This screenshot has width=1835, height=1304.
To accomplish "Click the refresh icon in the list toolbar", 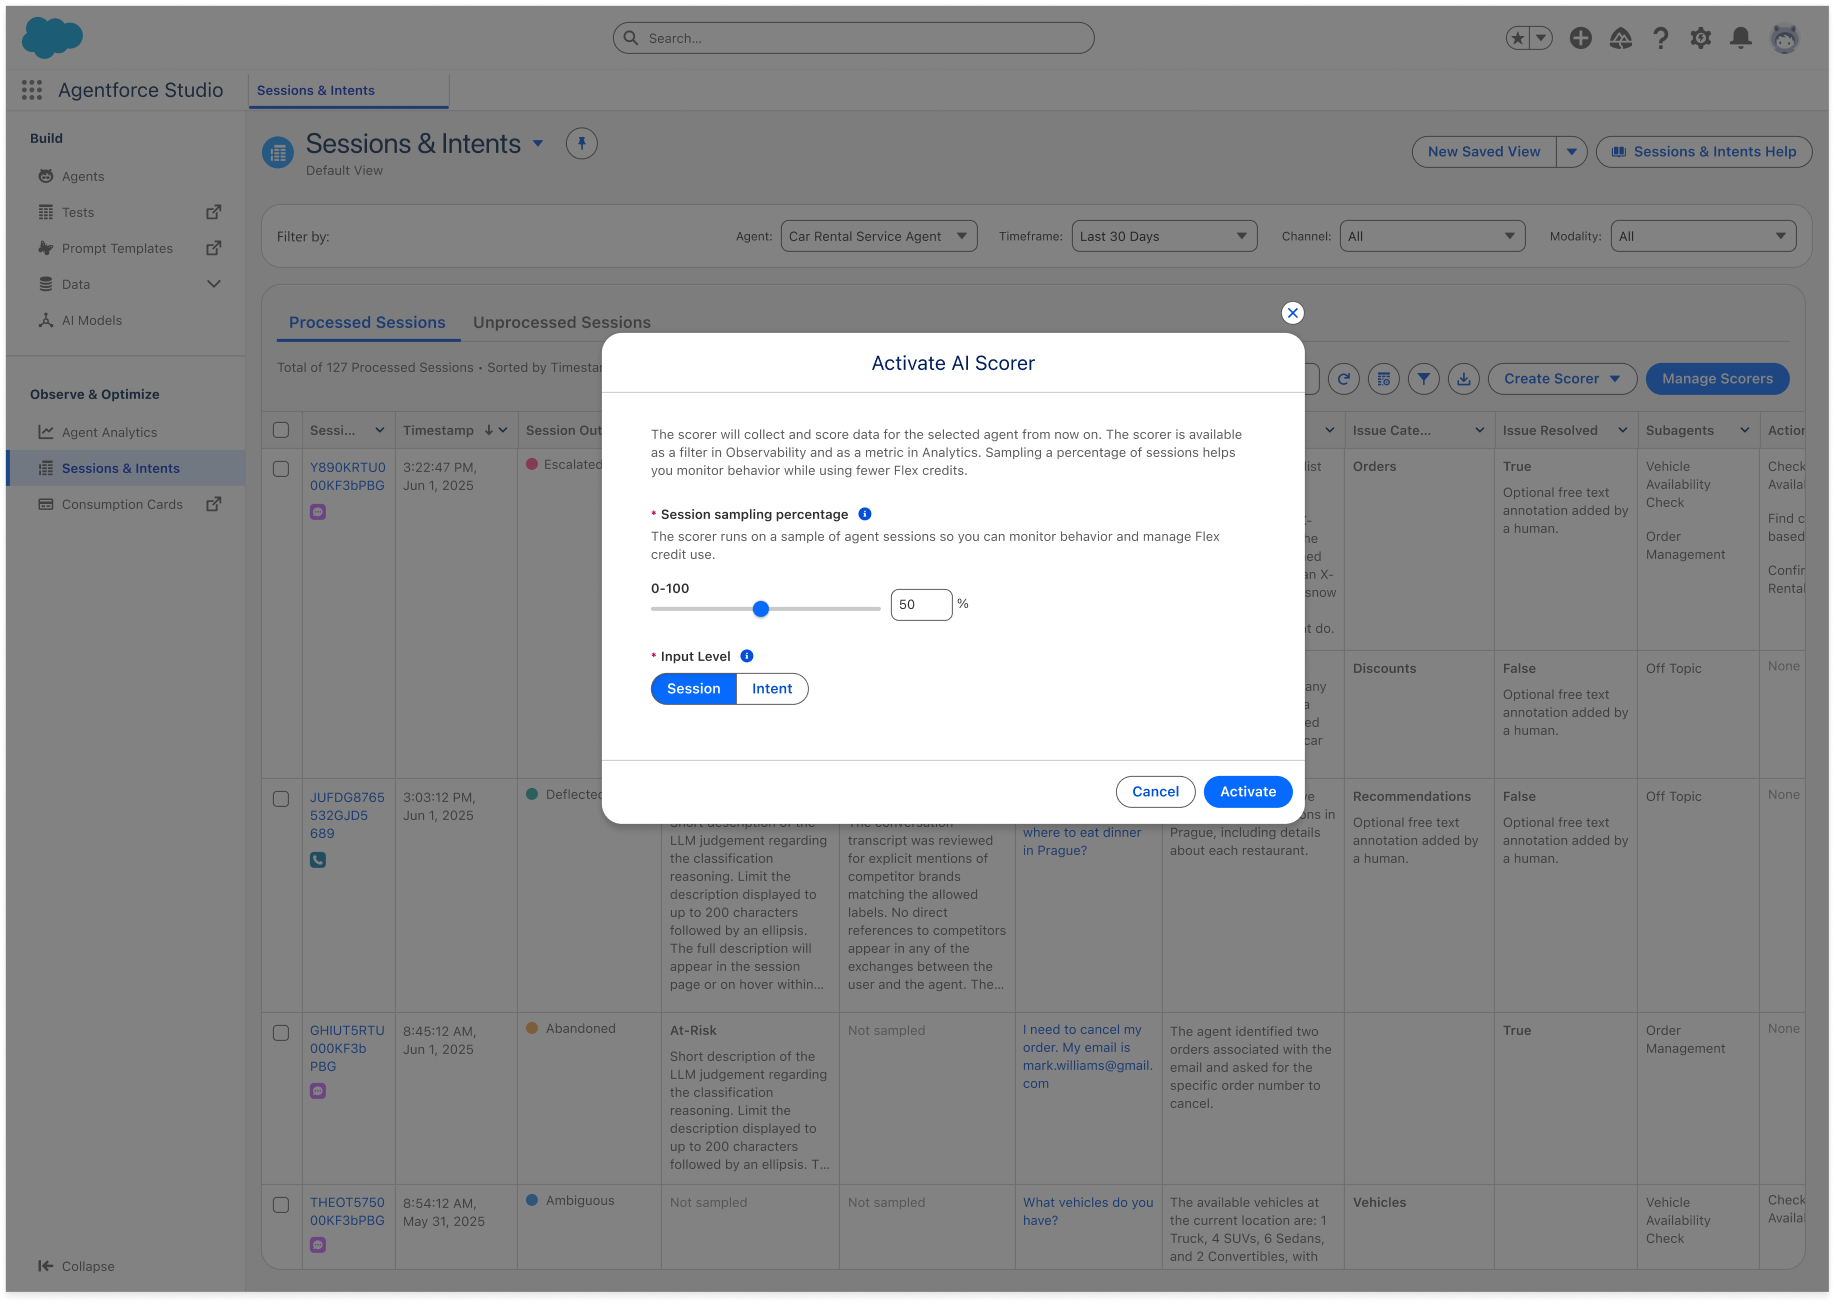I will pos(1344,379).
